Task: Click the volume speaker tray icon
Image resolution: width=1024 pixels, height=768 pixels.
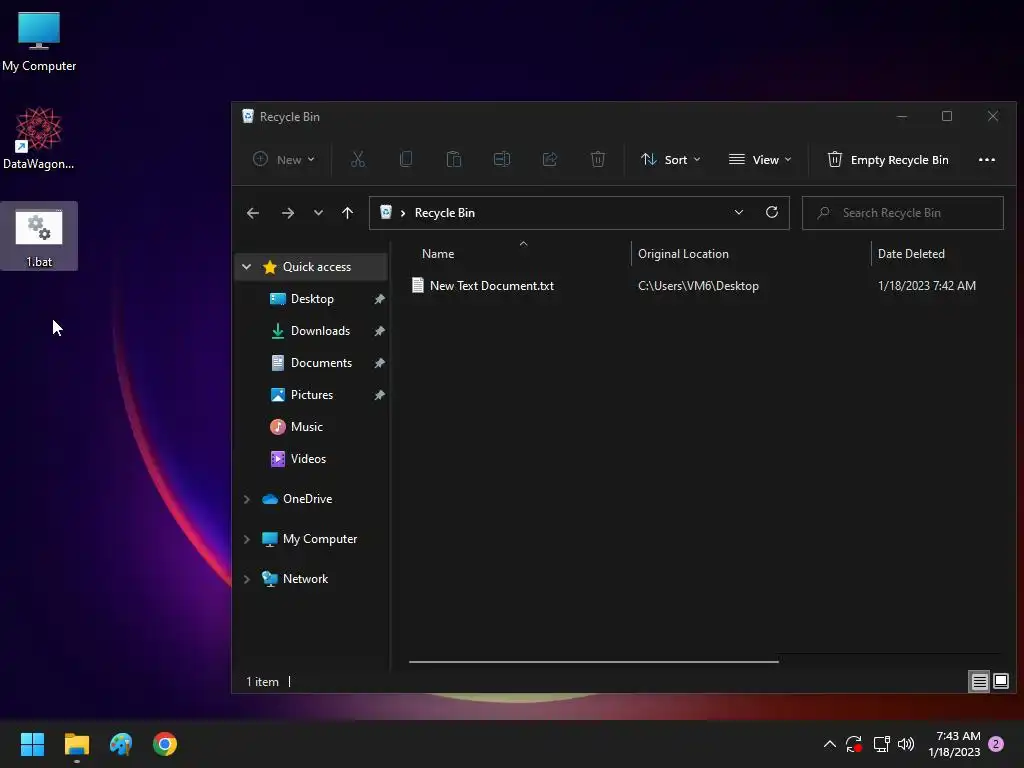Action: (906, 744)
